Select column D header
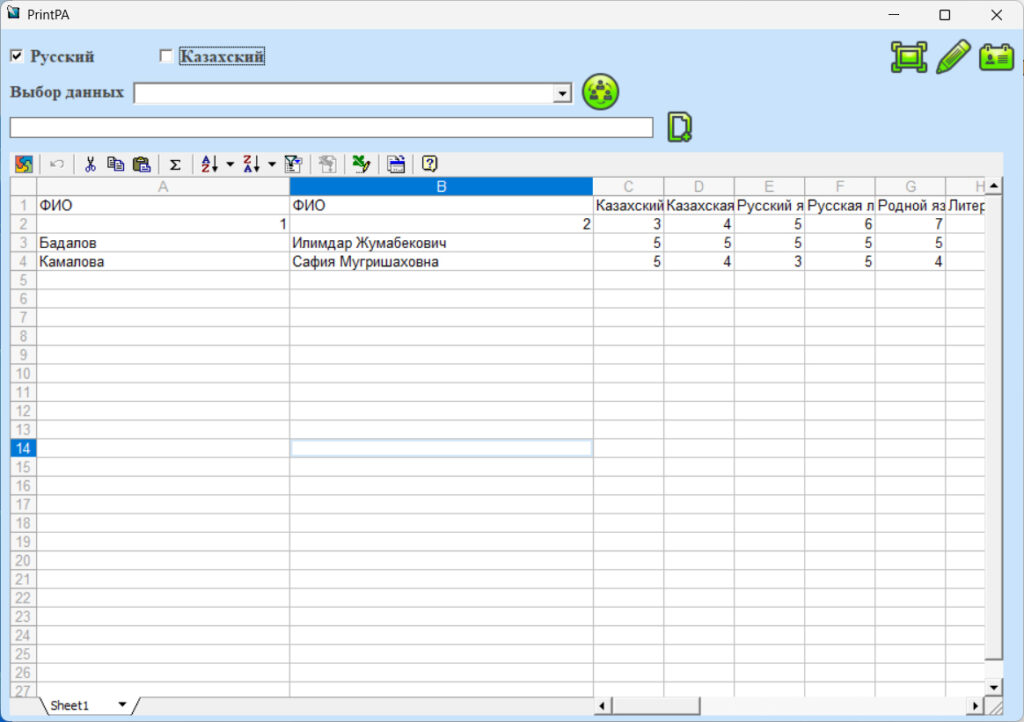Screen dimensions: 1024x722 point(699,187)
